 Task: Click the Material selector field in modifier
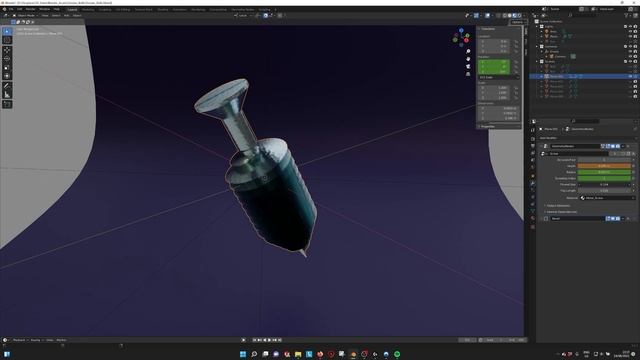tap(606, 198)
